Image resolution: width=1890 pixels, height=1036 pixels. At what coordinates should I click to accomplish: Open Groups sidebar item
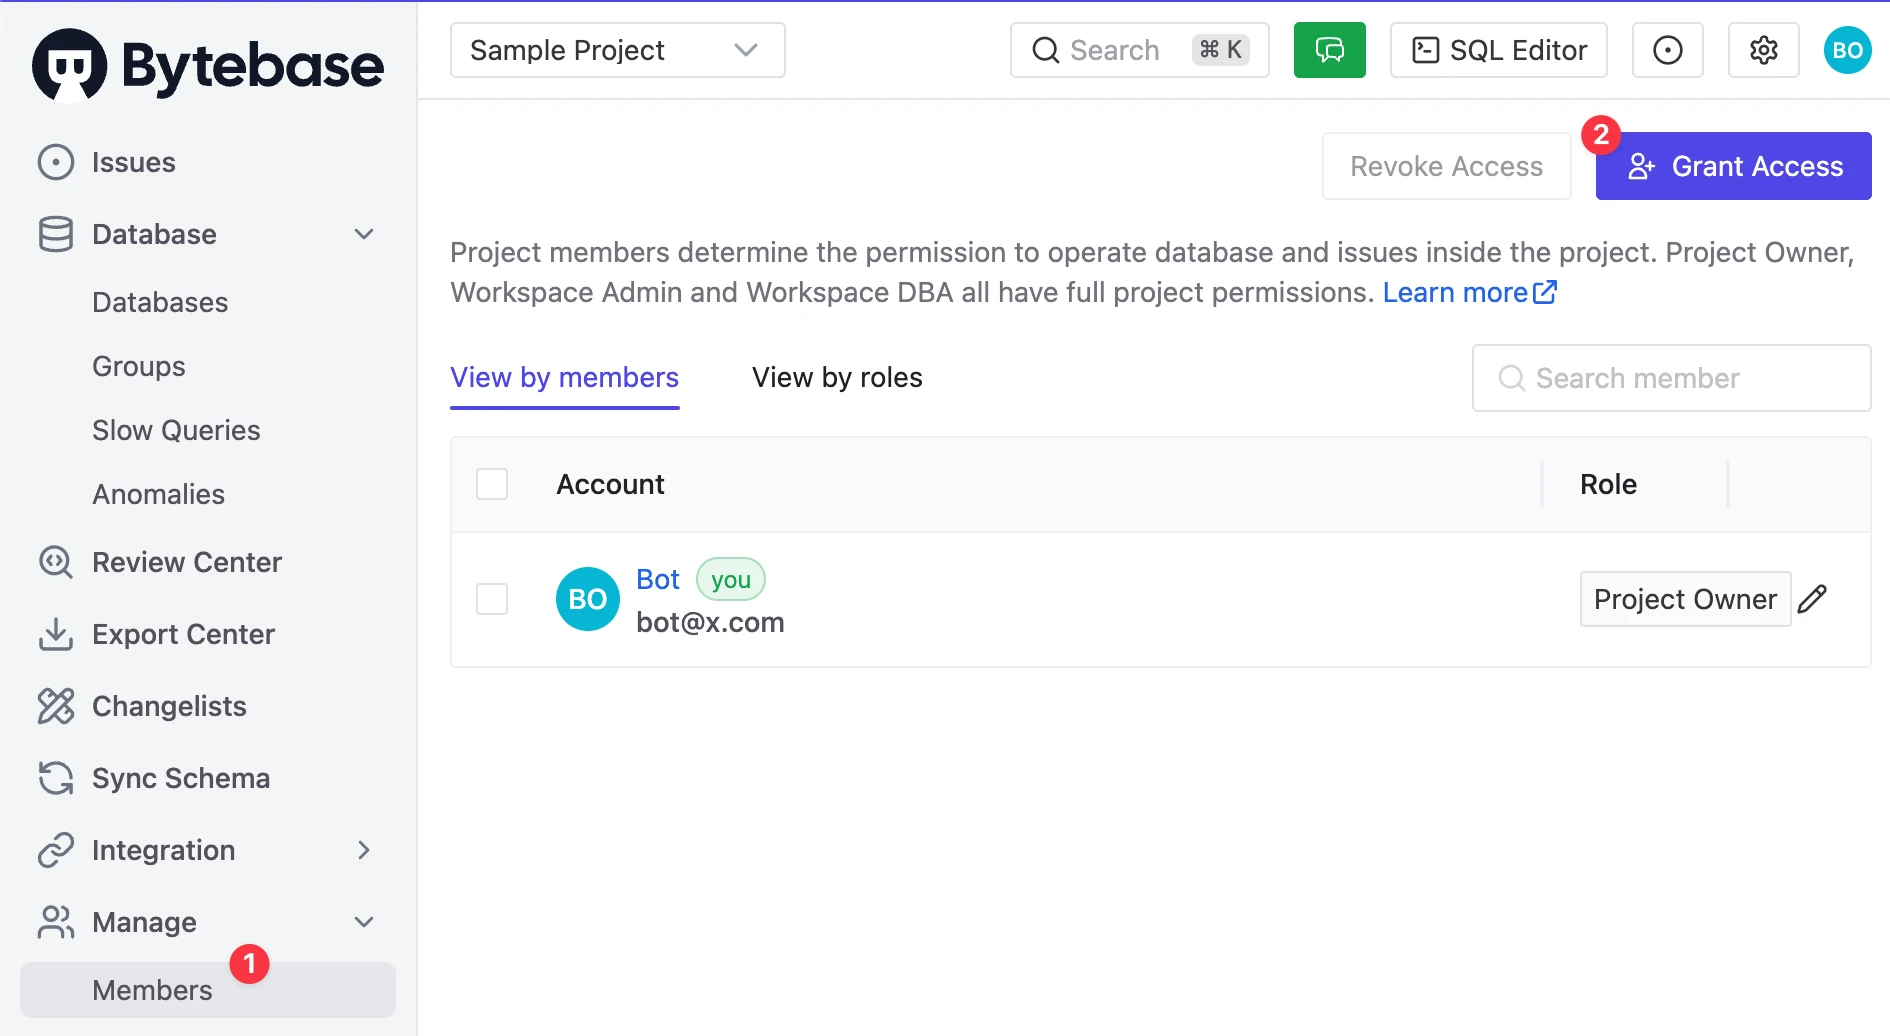139,366
